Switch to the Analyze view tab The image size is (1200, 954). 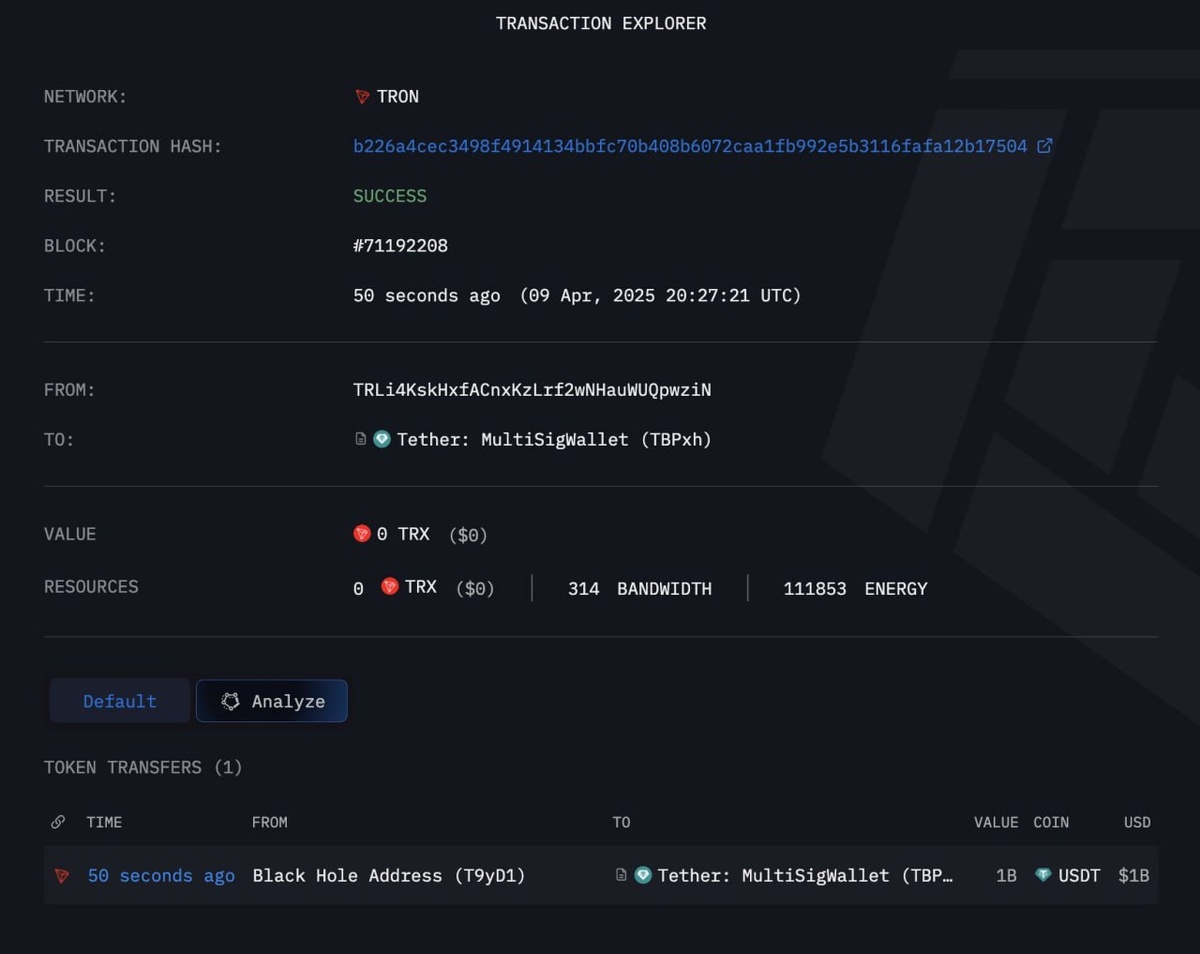click(272, 701)
